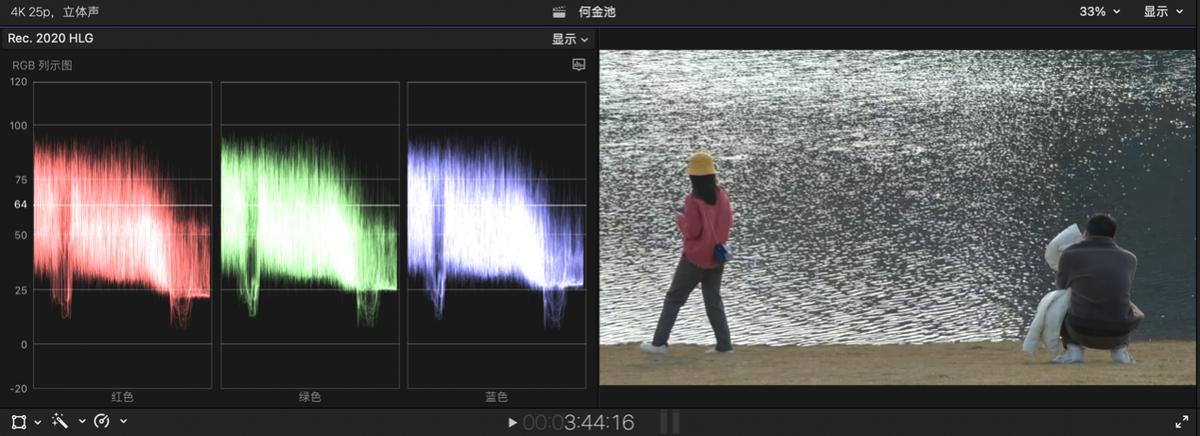Click the red channel waveform
The height and width of the screenshot is (436, 1200).
pos(122,235)
